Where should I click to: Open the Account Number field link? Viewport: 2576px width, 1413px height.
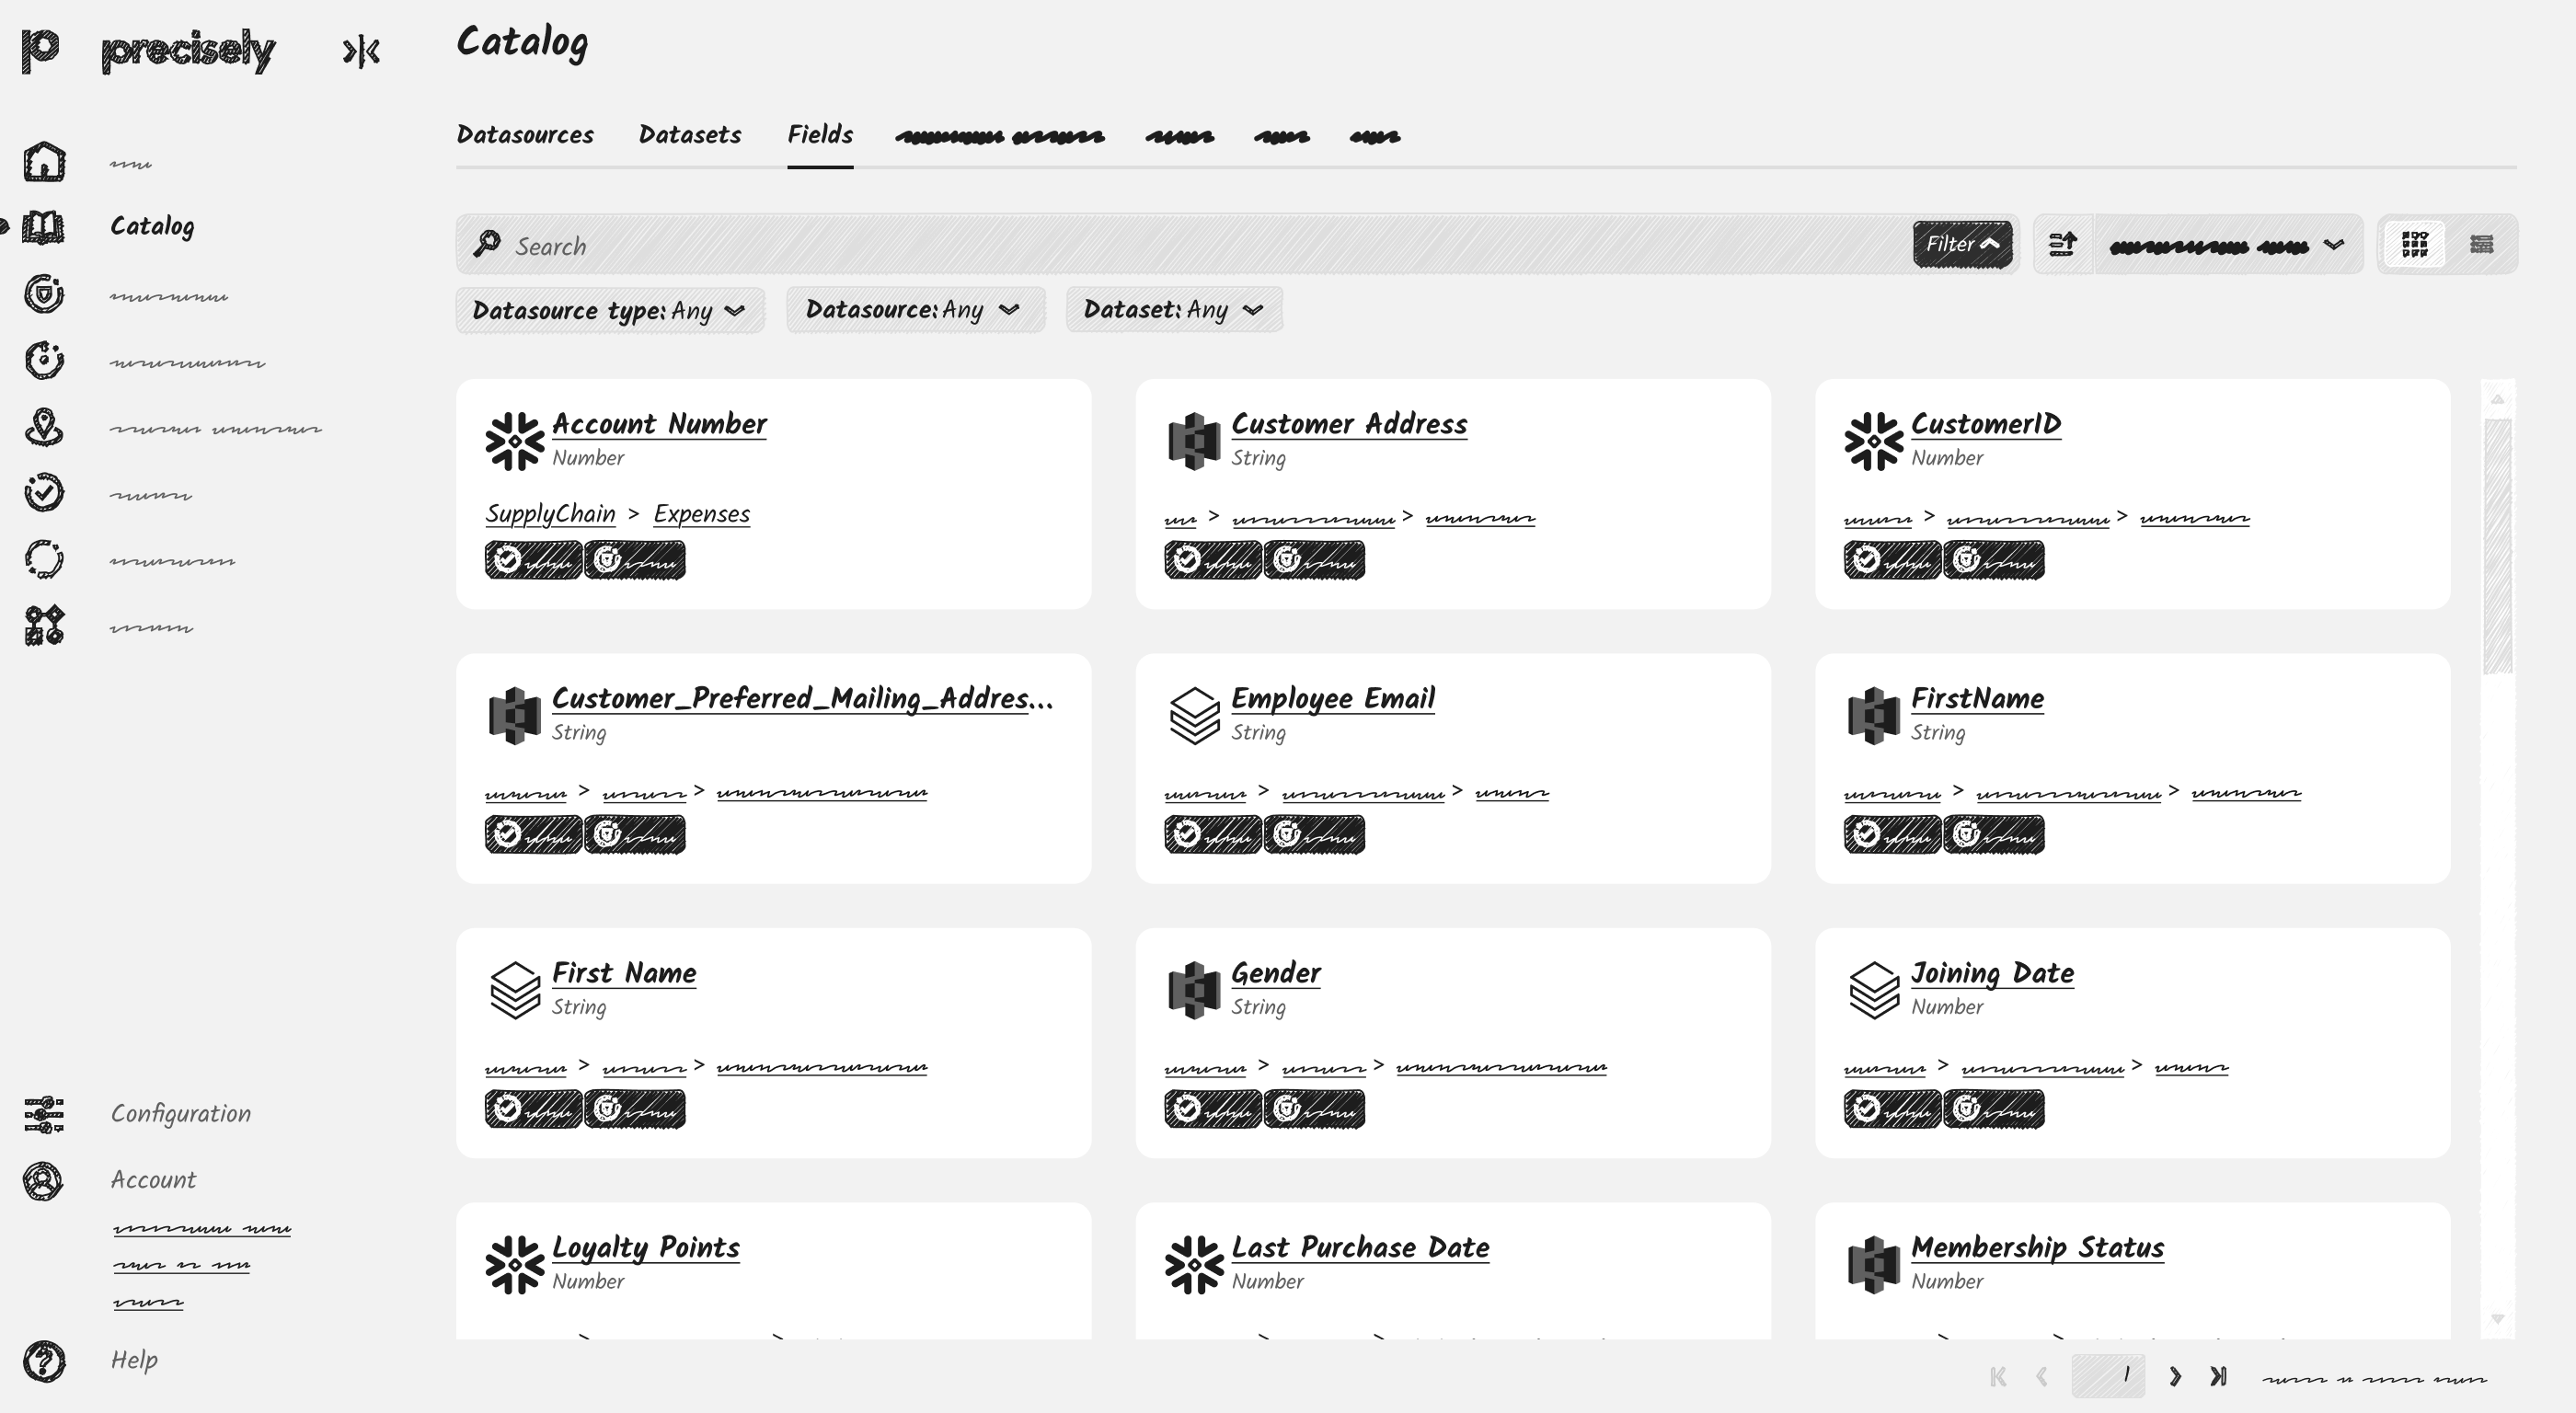point(659,424)
